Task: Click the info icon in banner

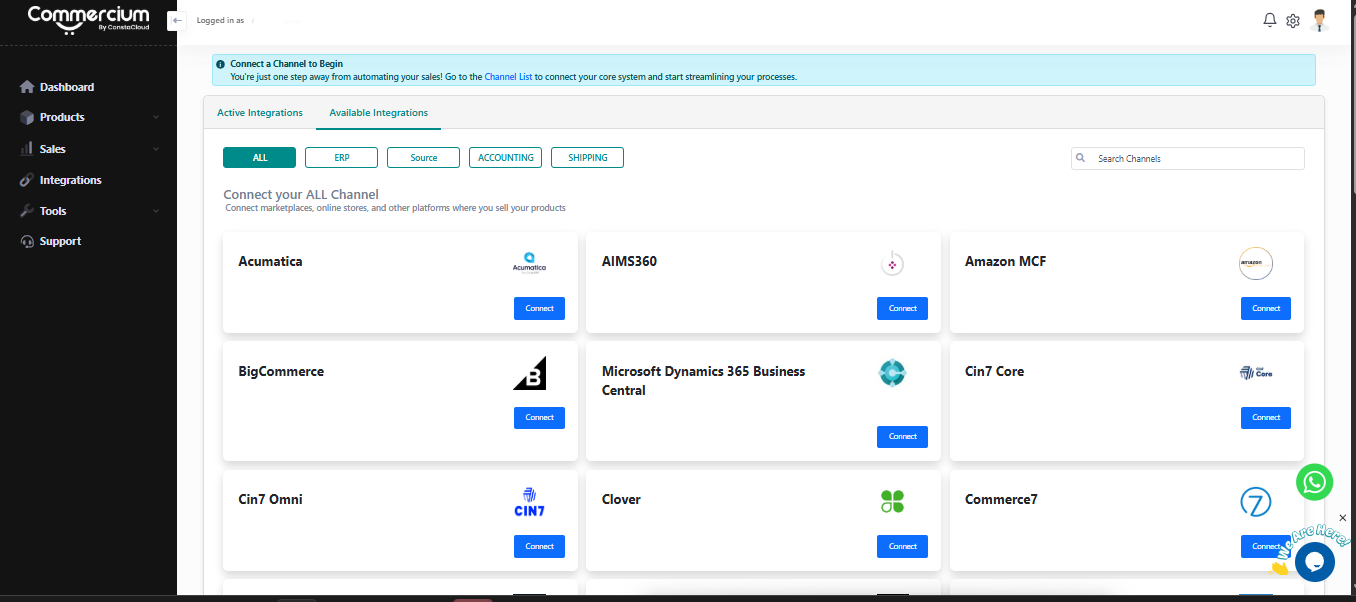Action: pos(221,64)
